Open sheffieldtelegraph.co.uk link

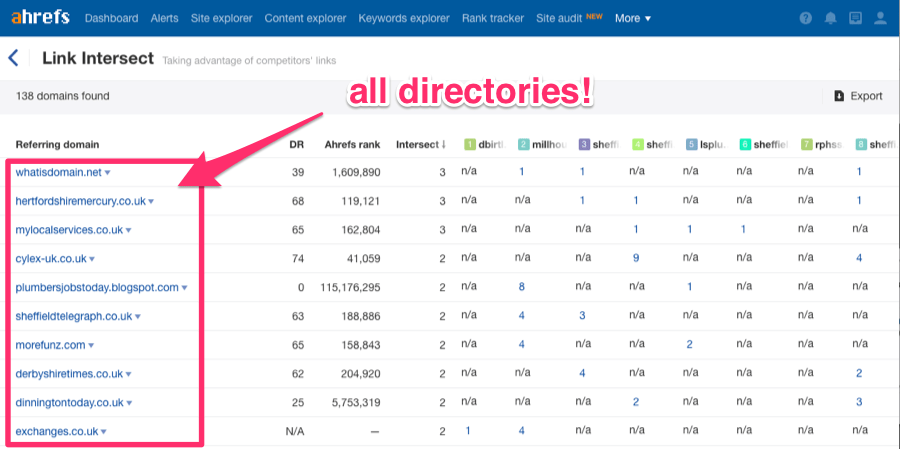click(73, 316)
